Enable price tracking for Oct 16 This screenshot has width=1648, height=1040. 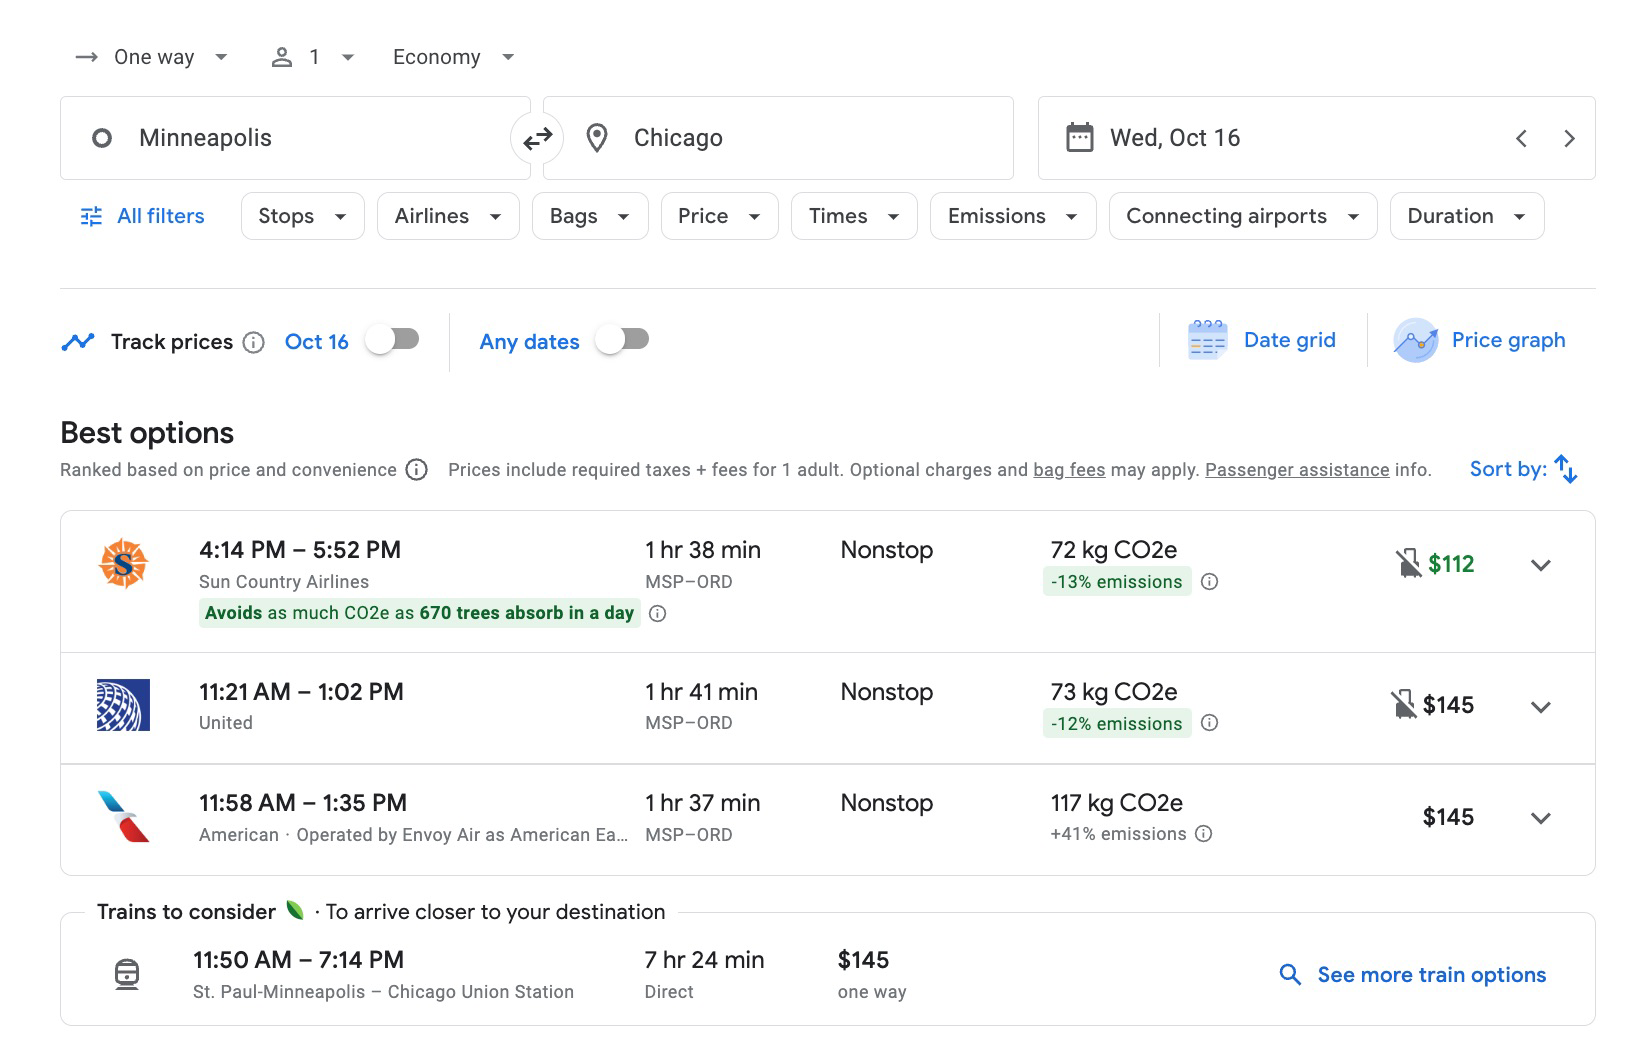391,340
